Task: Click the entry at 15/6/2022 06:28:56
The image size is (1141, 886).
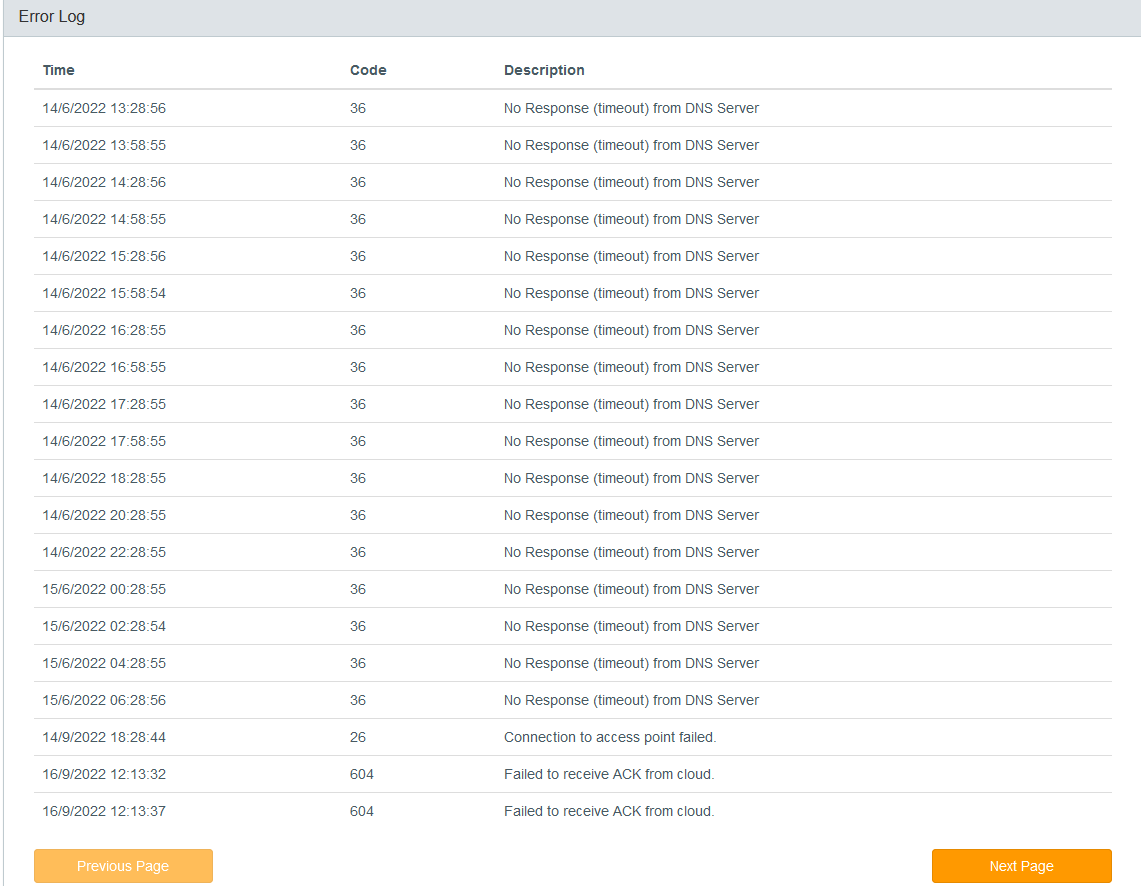Action: (x=573, y=700)
